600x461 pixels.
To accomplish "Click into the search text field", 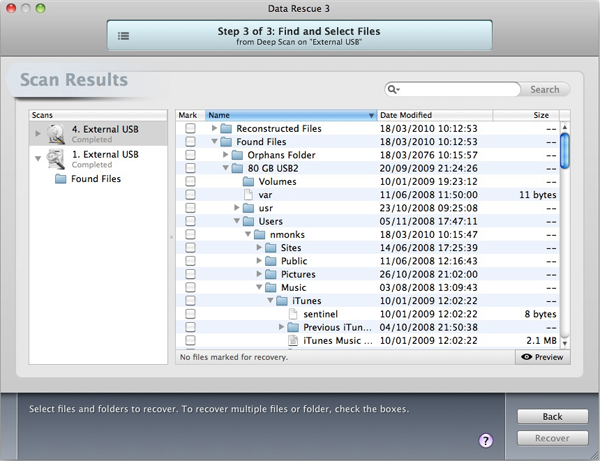I will pyautogui.click(x=460, y=90).
